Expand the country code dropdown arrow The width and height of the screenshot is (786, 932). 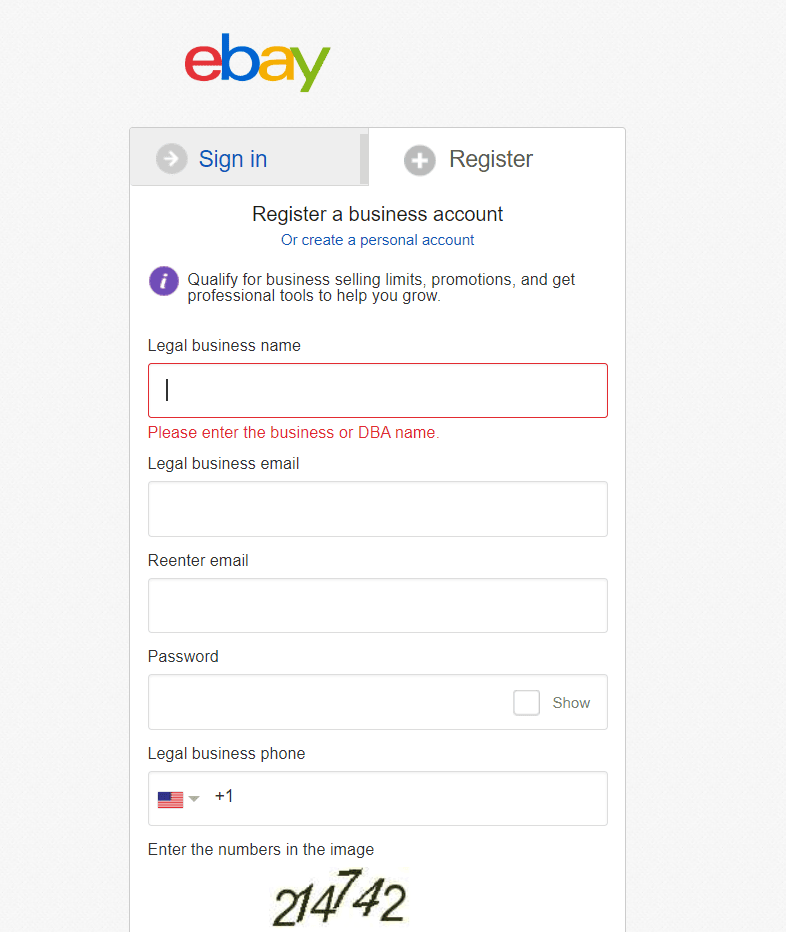coord(194,798)
